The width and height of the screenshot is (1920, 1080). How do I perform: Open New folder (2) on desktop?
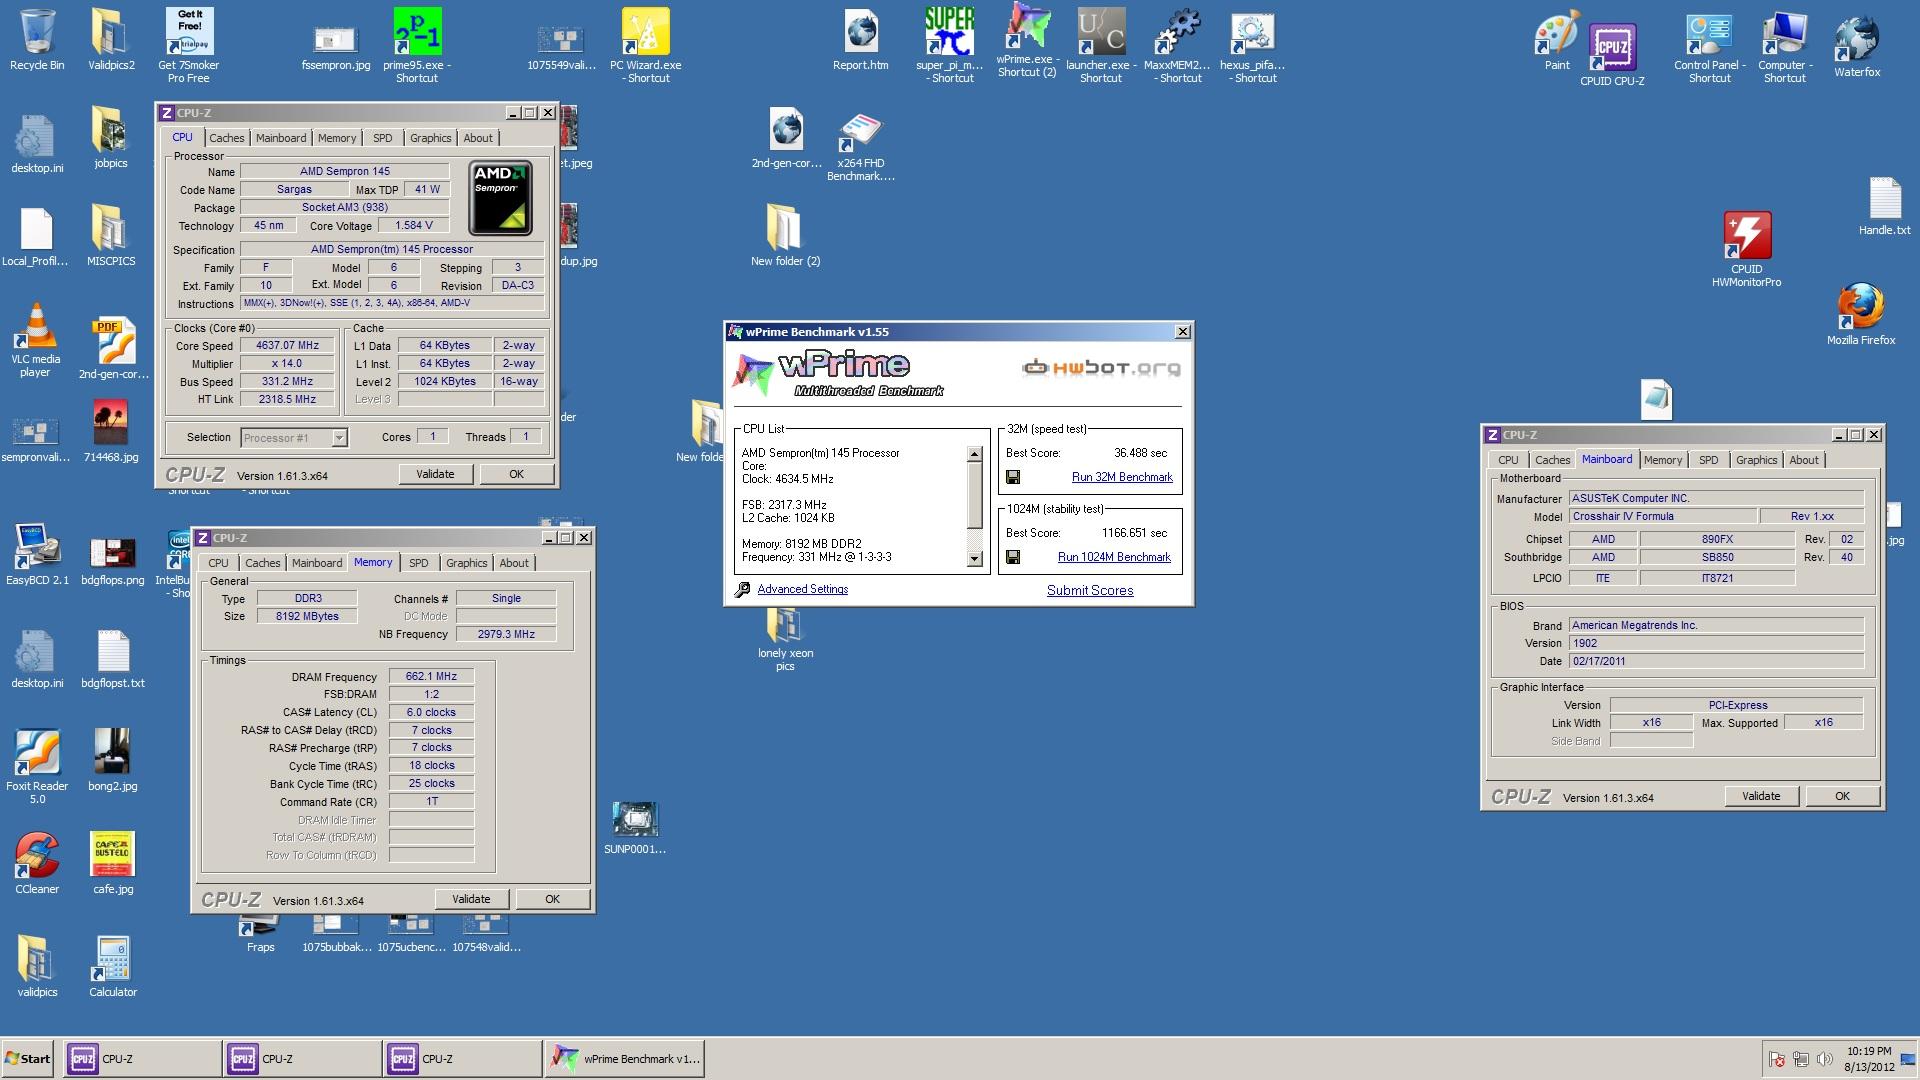tap(785, 234)
